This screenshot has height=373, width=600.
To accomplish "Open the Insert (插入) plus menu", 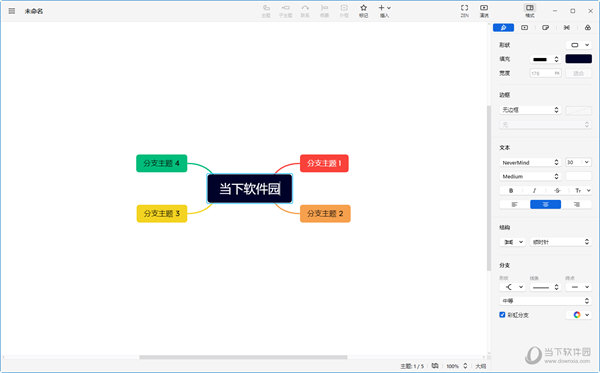I will (x=384, y=11).
